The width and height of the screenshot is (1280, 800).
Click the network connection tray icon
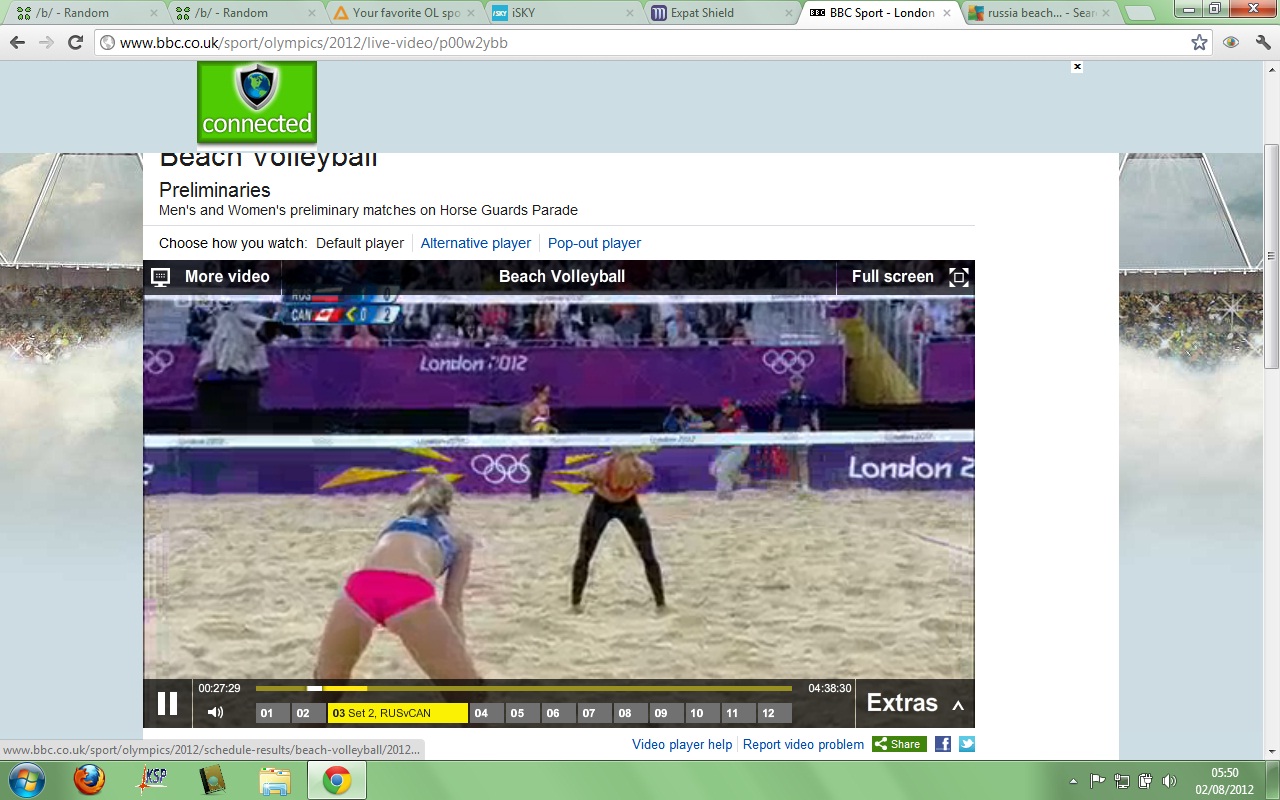click(x=1121, y=781)
